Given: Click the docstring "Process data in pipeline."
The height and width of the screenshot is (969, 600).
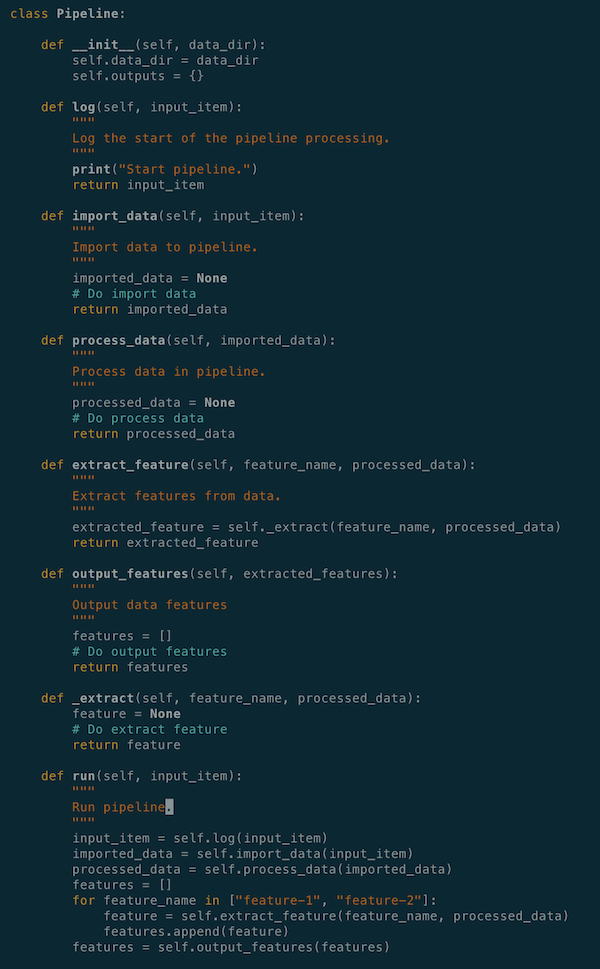Looking at the screenshot, I should coord(169,371).
